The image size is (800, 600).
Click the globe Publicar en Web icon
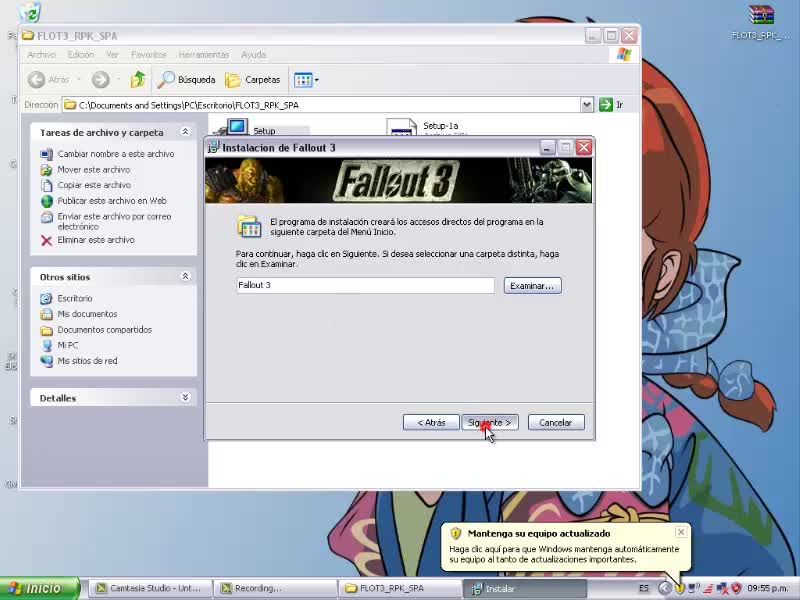(46, 201)
